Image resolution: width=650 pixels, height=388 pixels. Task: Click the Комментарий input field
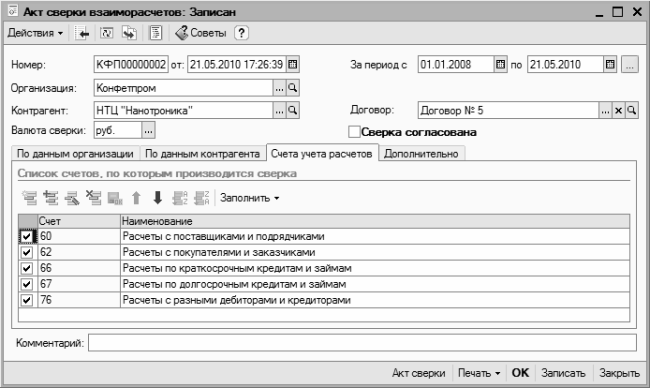coord(362,343)
